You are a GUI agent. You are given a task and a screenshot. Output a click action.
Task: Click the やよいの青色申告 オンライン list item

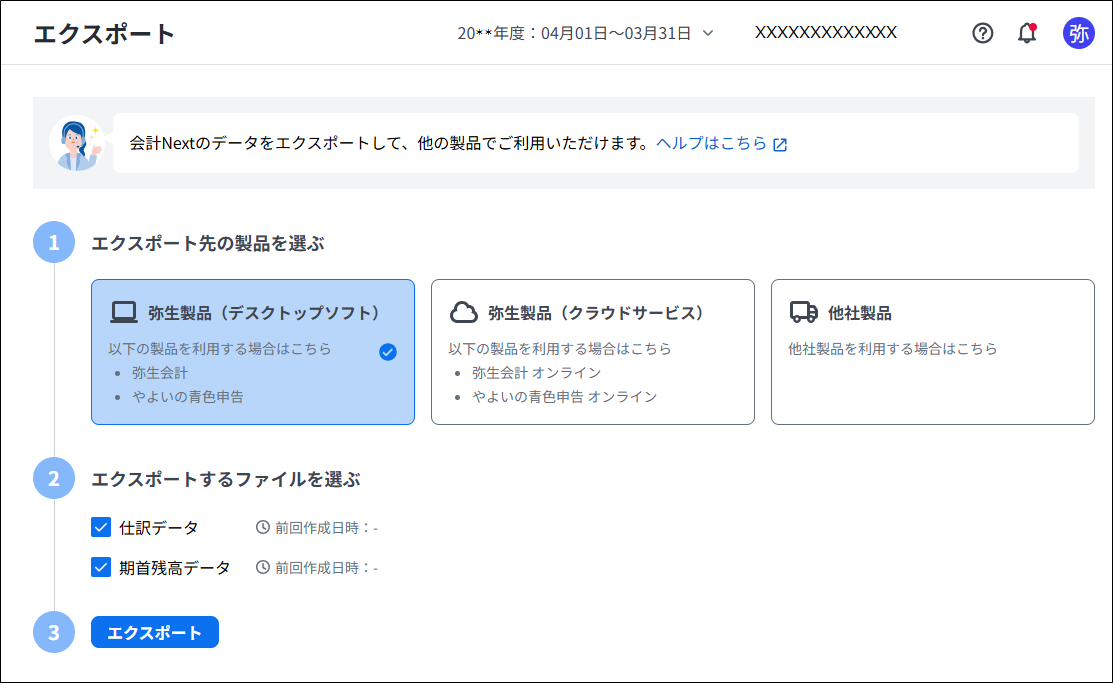click(x=564, y=397)
